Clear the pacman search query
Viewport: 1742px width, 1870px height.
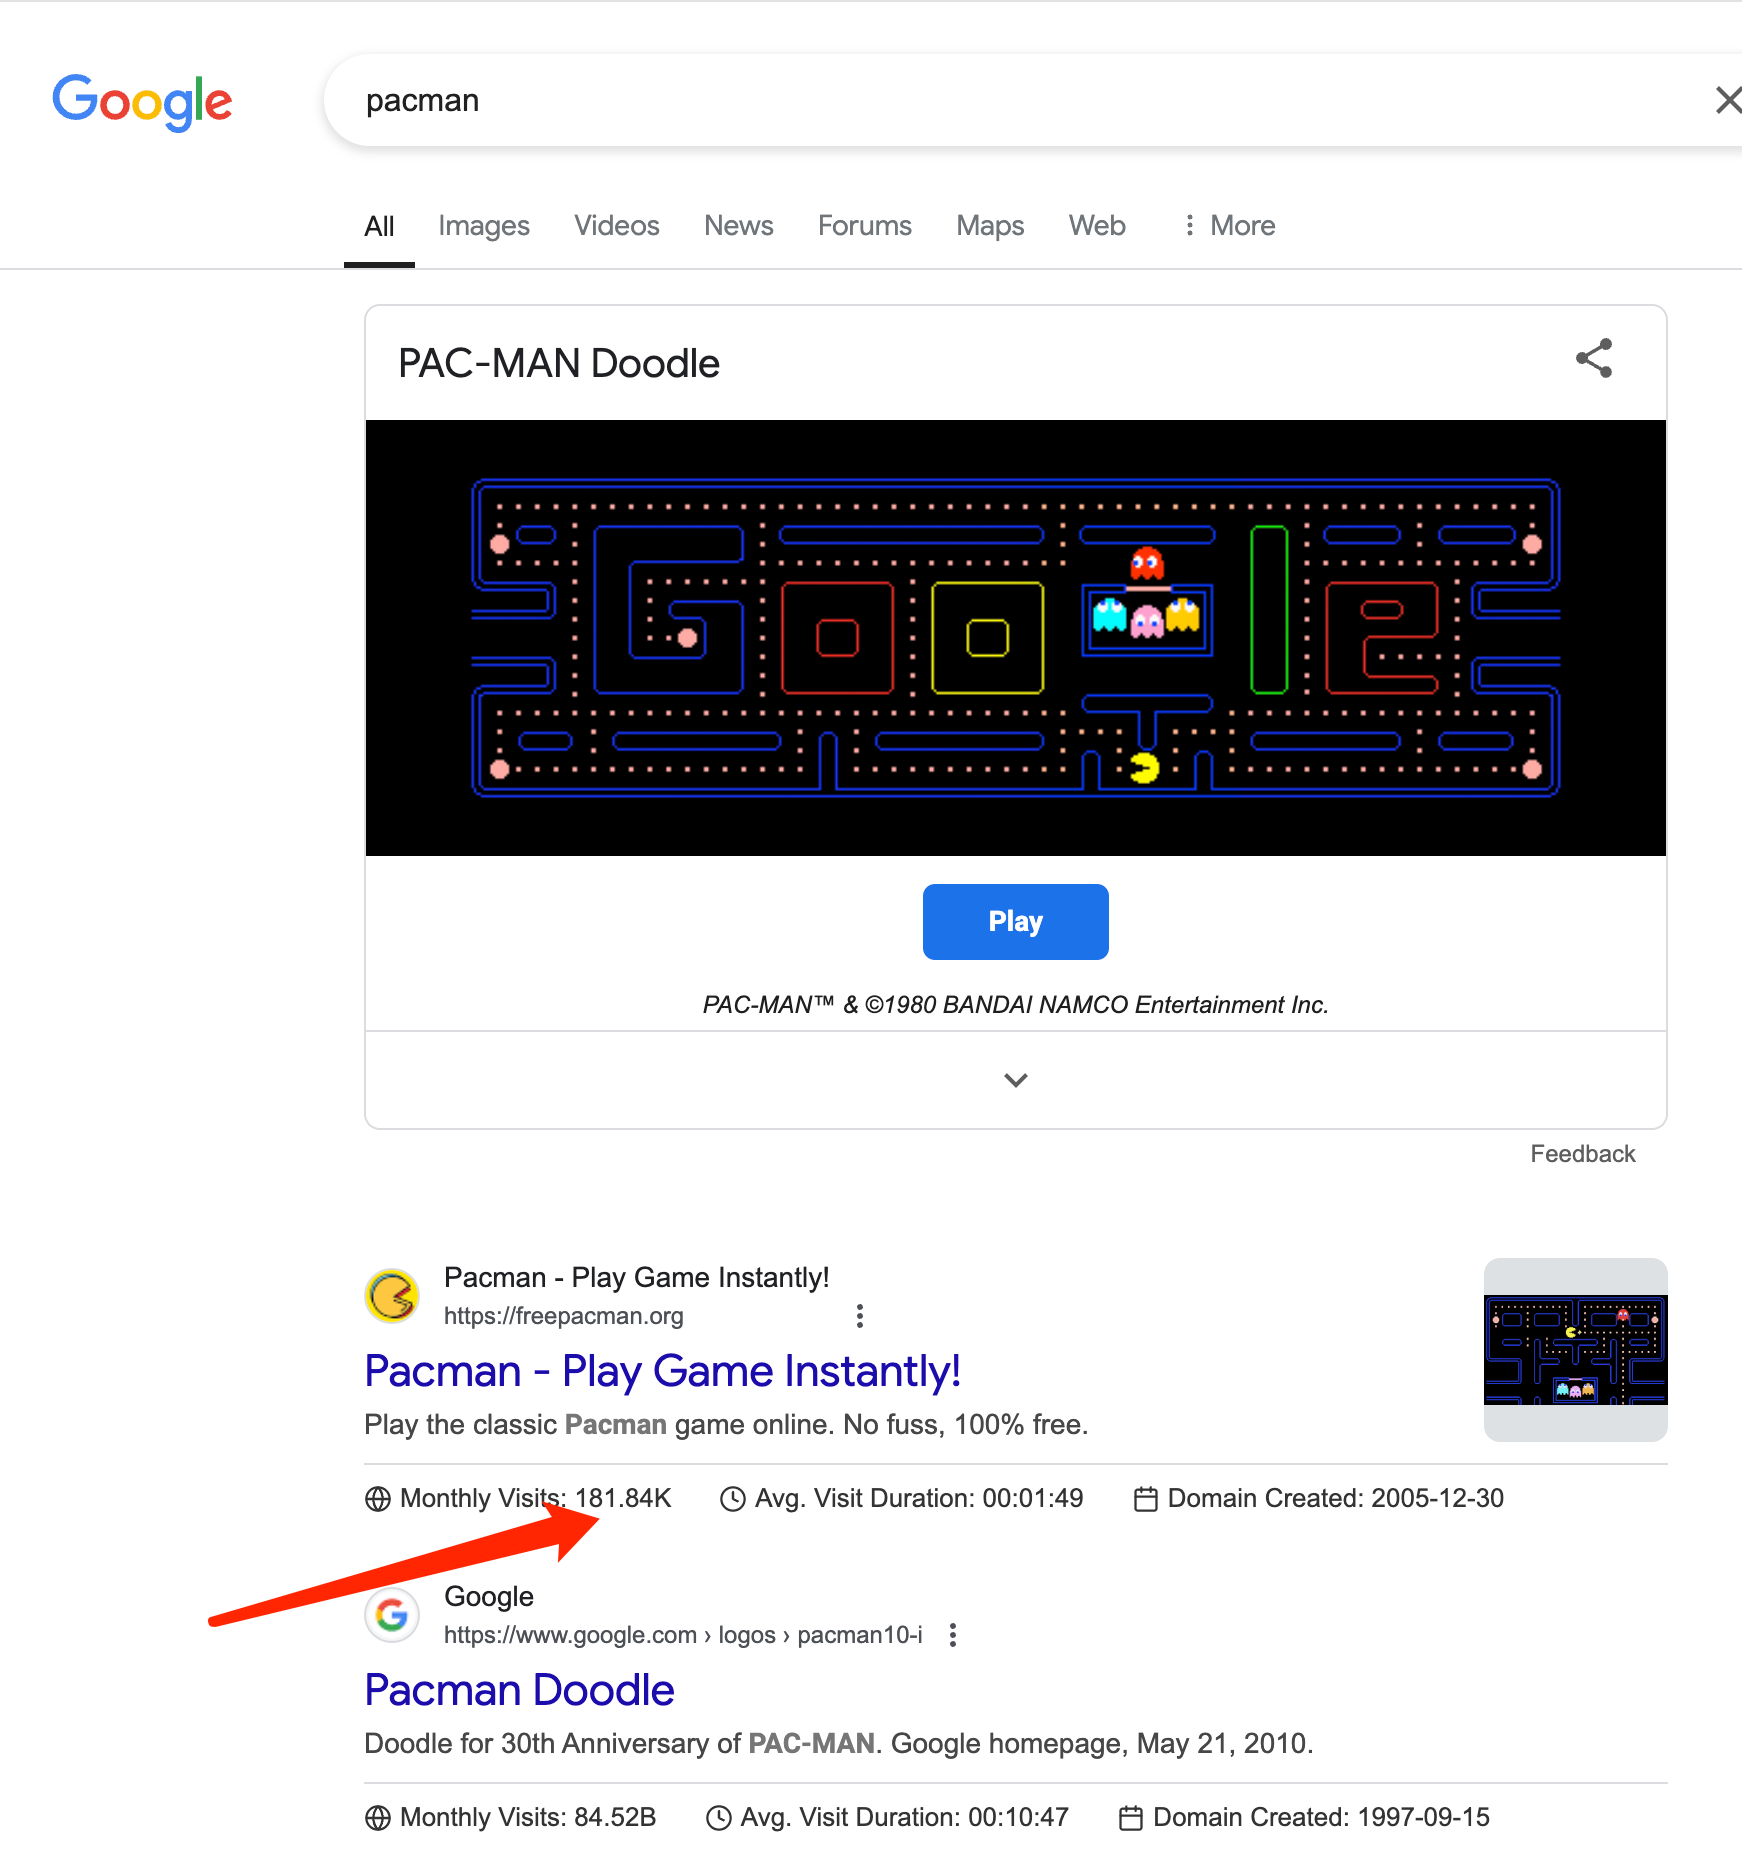pyautogui.click(x=1727, y=100)
